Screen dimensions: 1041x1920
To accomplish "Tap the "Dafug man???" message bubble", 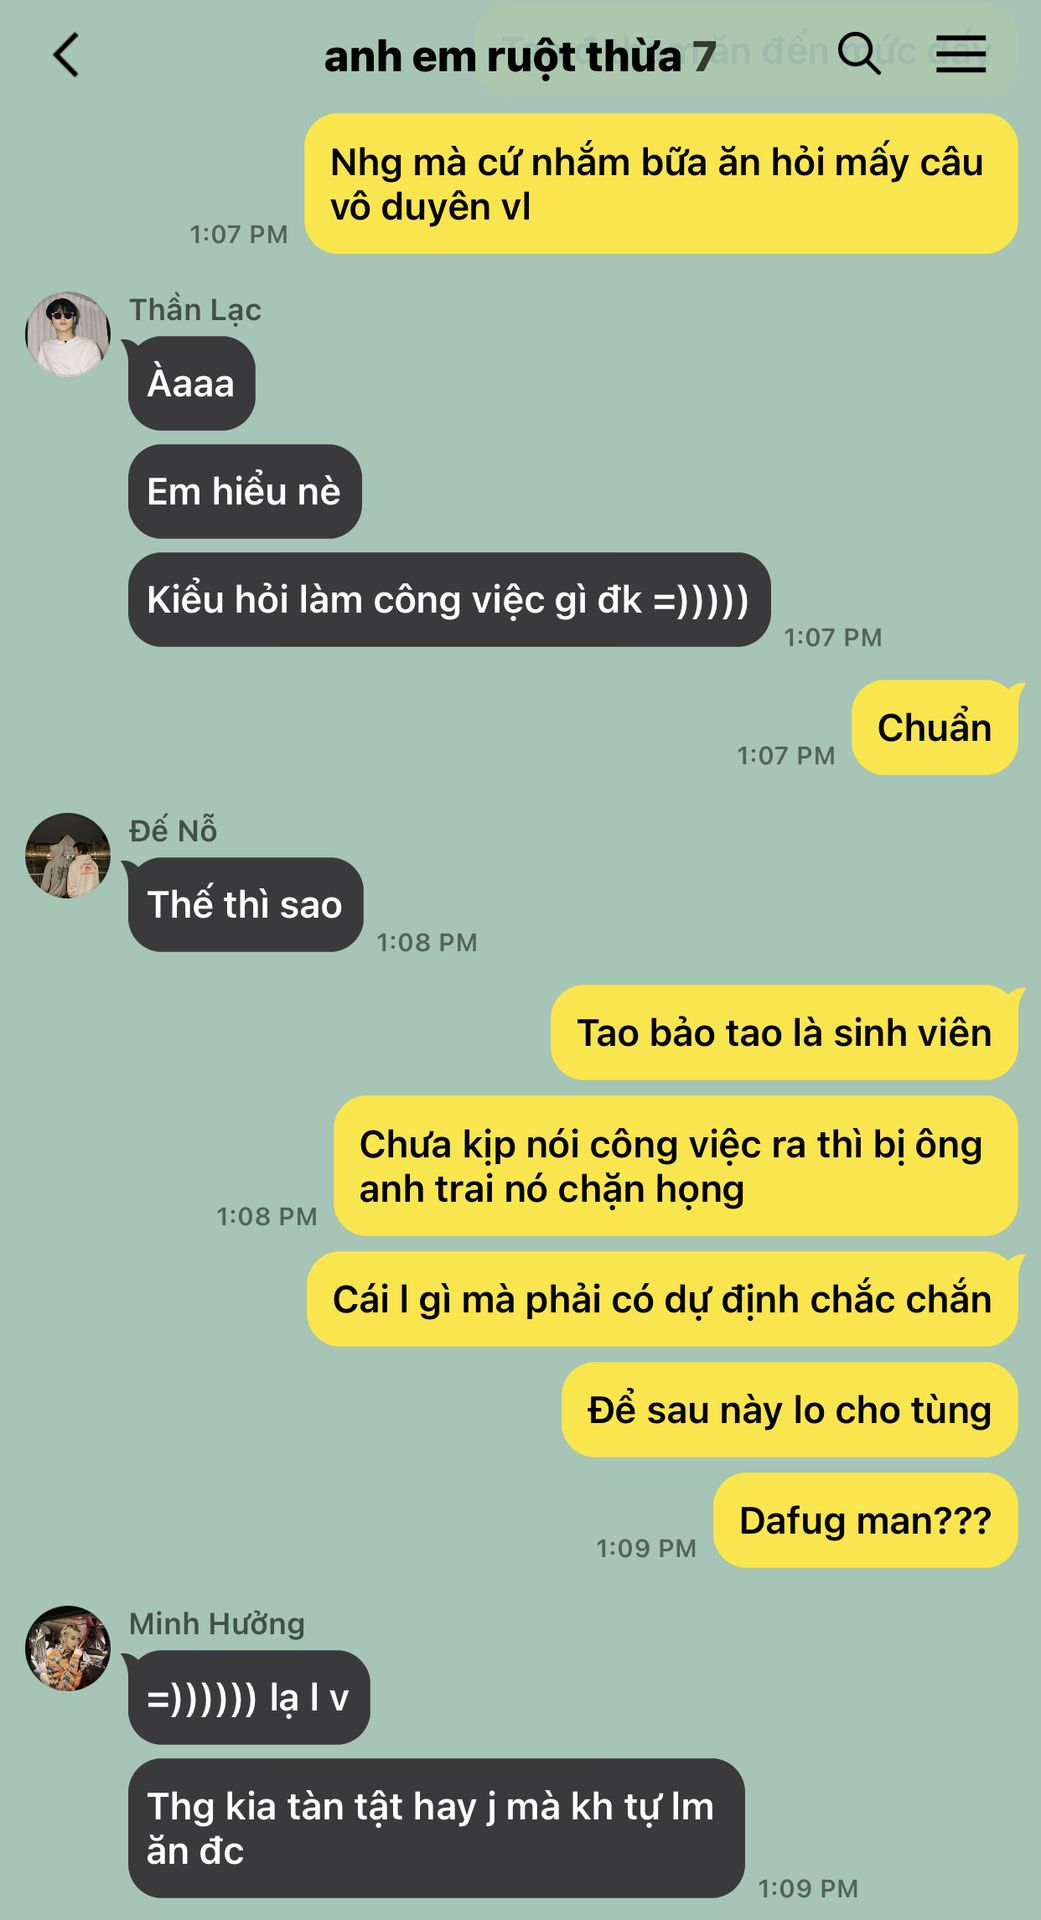I will [865, 1520].
